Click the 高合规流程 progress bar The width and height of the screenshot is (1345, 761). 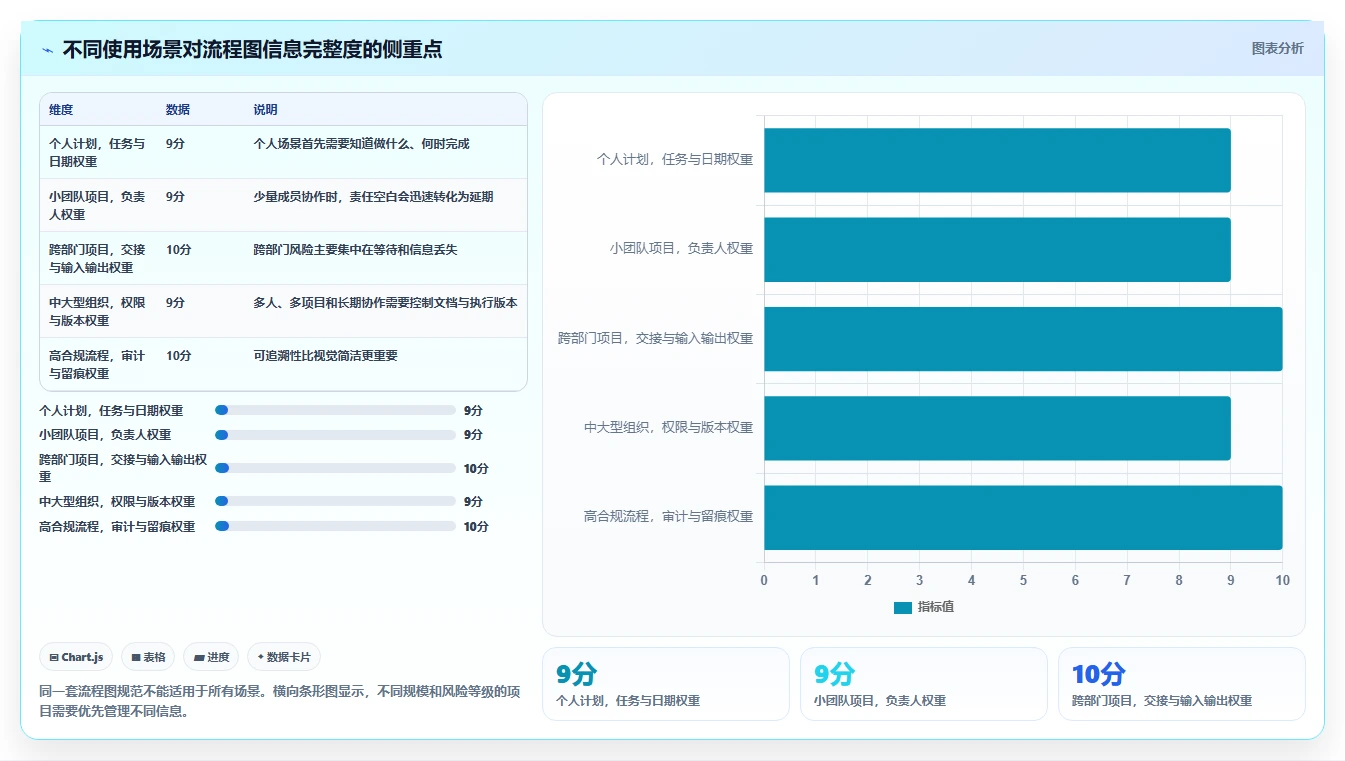click(335, 526)
